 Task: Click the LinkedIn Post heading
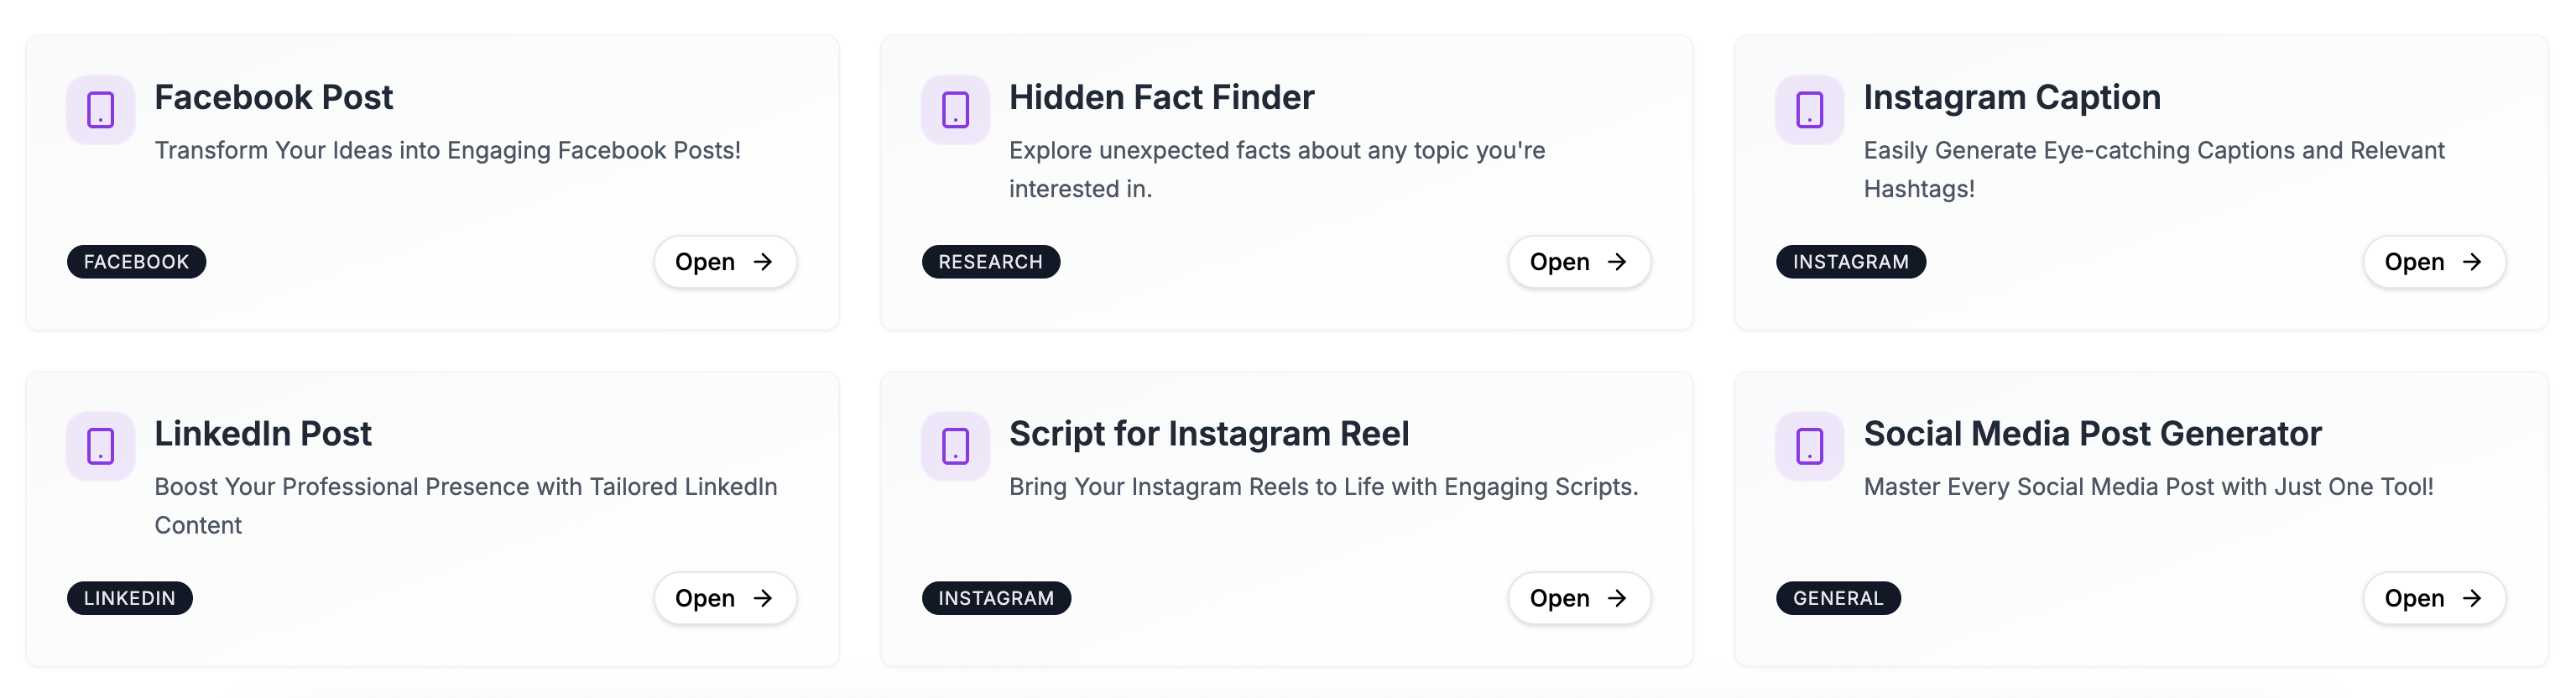263,434
